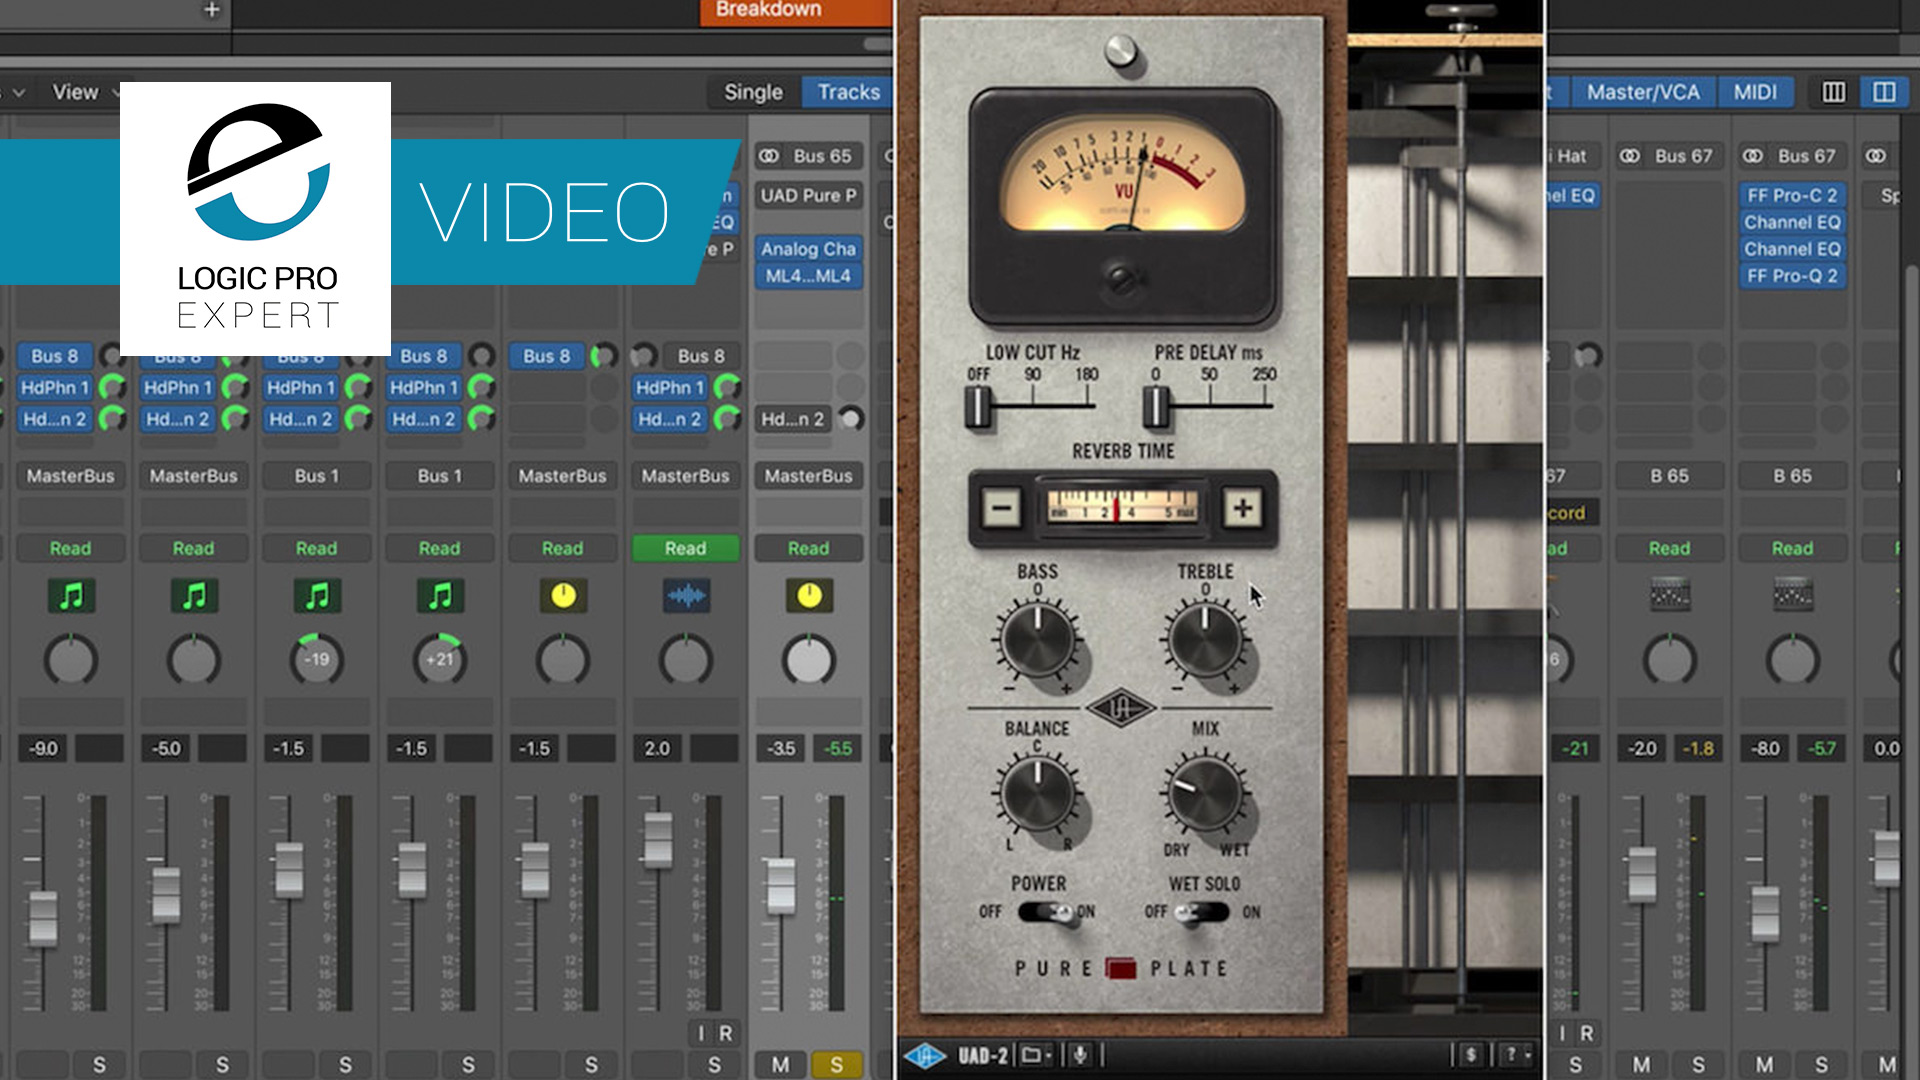This screenshot has width=1920, height=1080.
Task: Click the Low Cut Hz slider handle
Action: pyautogui.click(x=977, y=407)
